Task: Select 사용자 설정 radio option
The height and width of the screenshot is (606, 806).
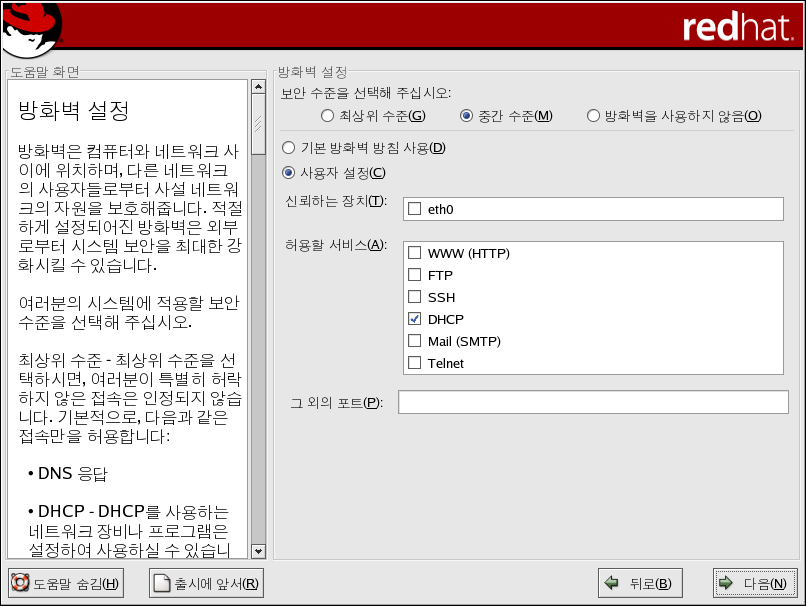Action: pyautogui.click(x=289, y=173)
